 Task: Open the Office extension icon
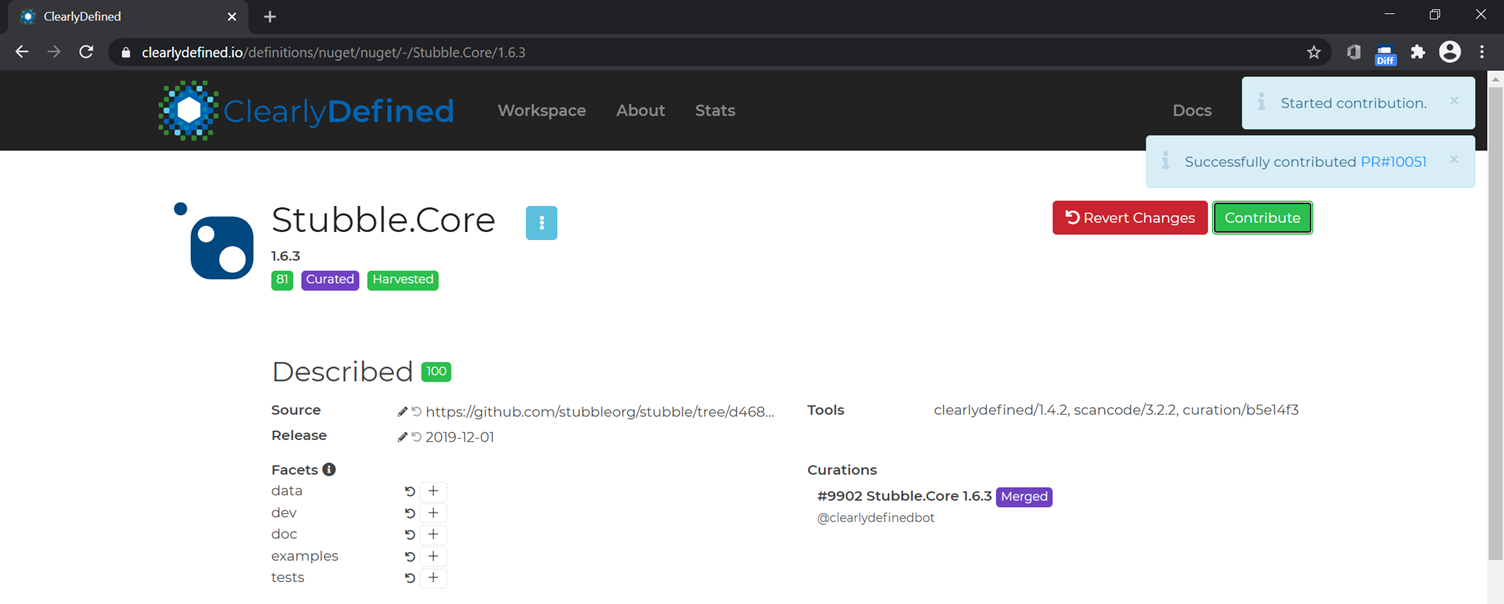[x=1354, y=52]
